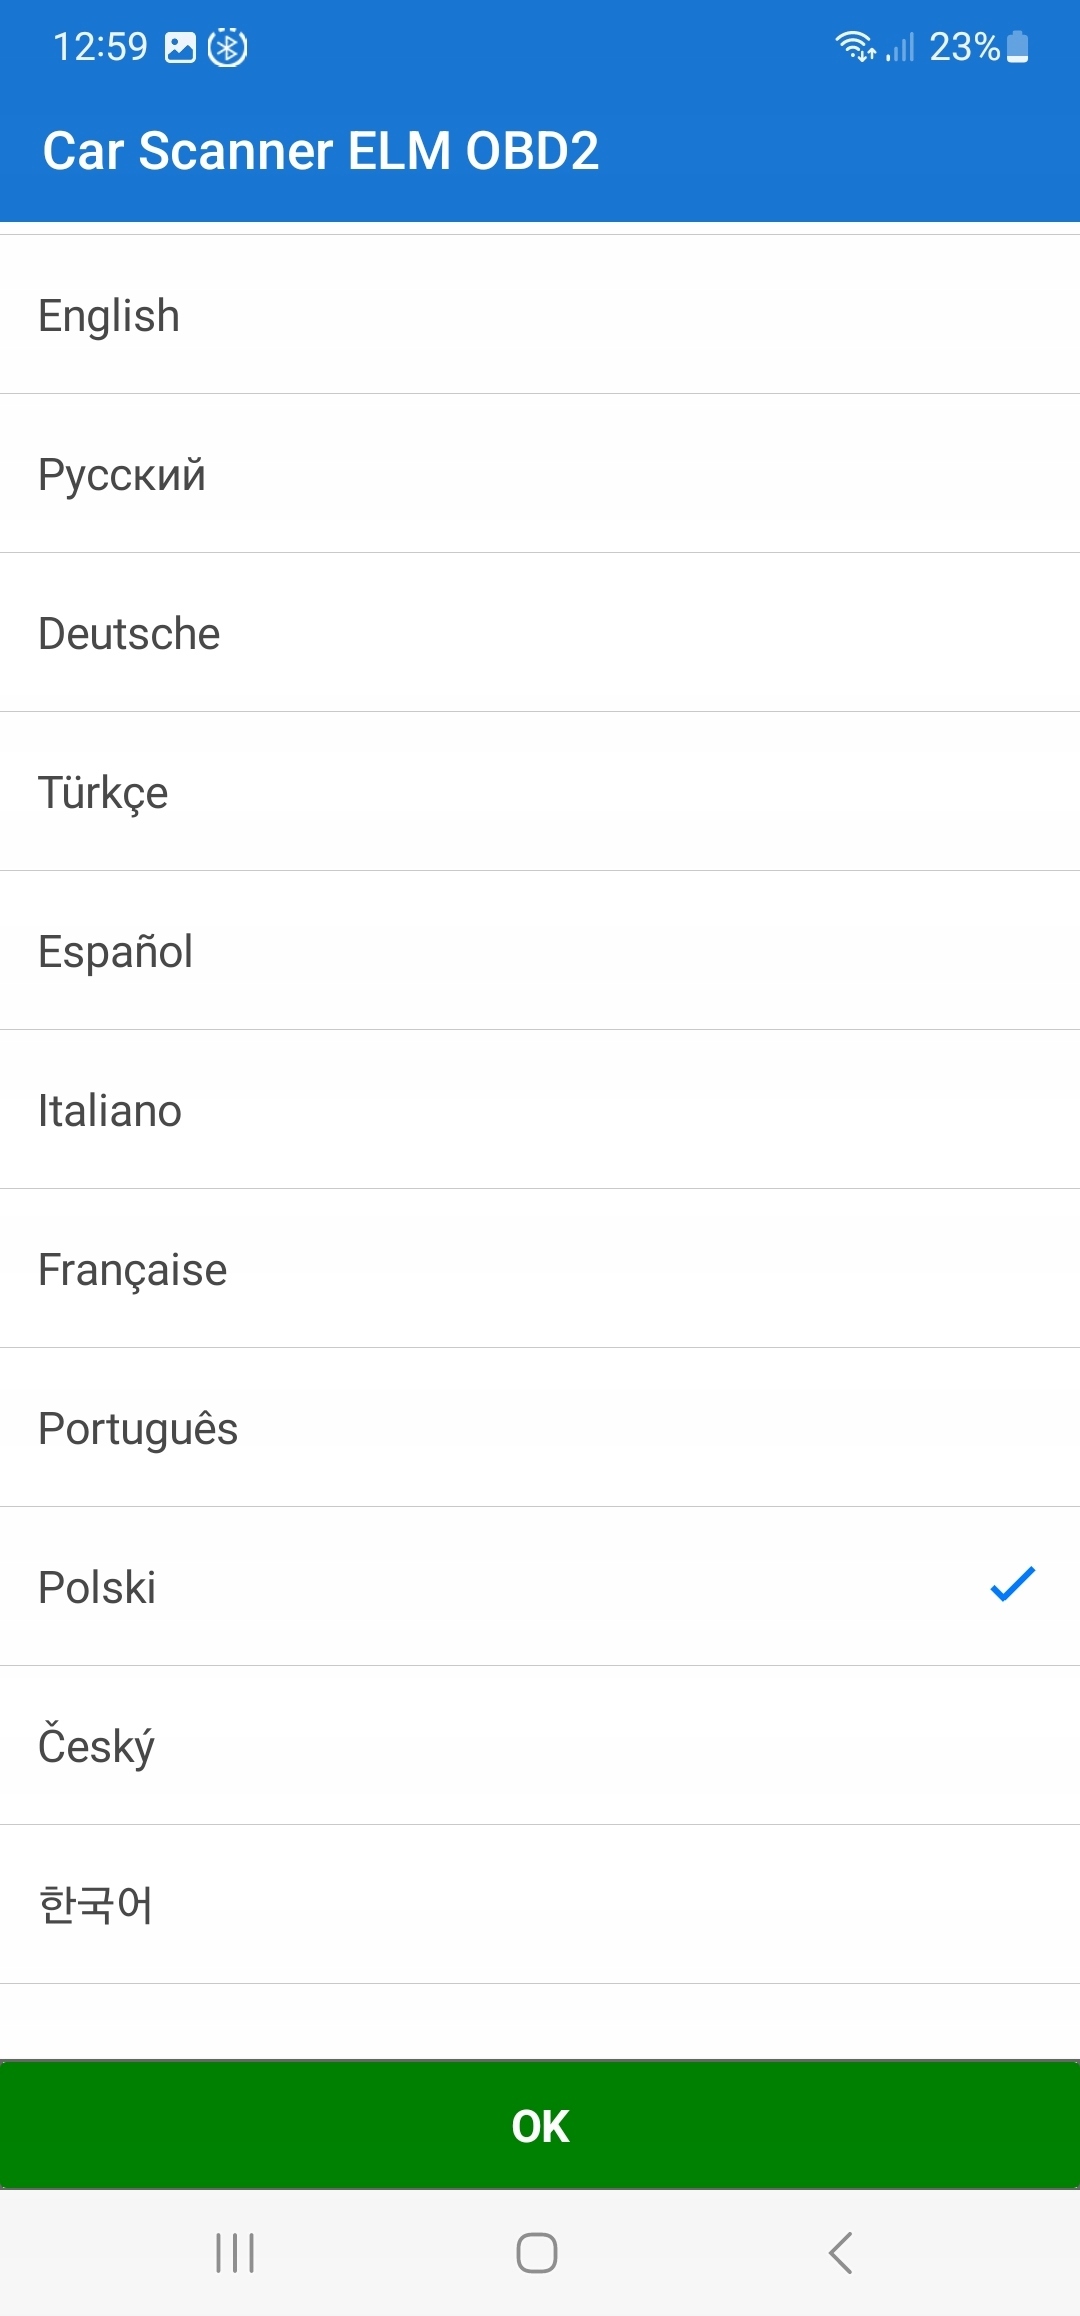Tap the Android home button icon
This screenshot has width=1080, height=2316.
[x=537, y=2253]
